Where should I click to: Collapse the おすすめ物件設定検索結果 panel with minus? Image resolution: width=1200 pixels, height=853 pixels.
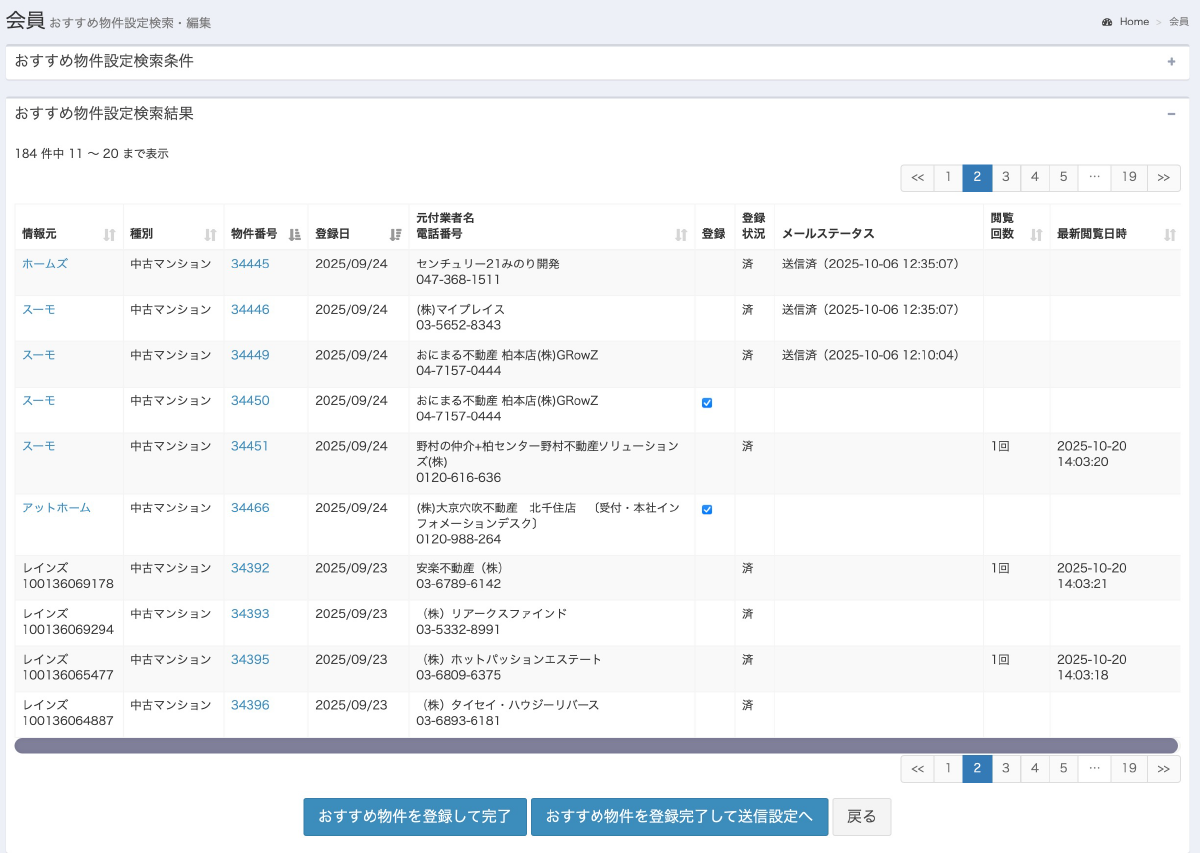1171,114
